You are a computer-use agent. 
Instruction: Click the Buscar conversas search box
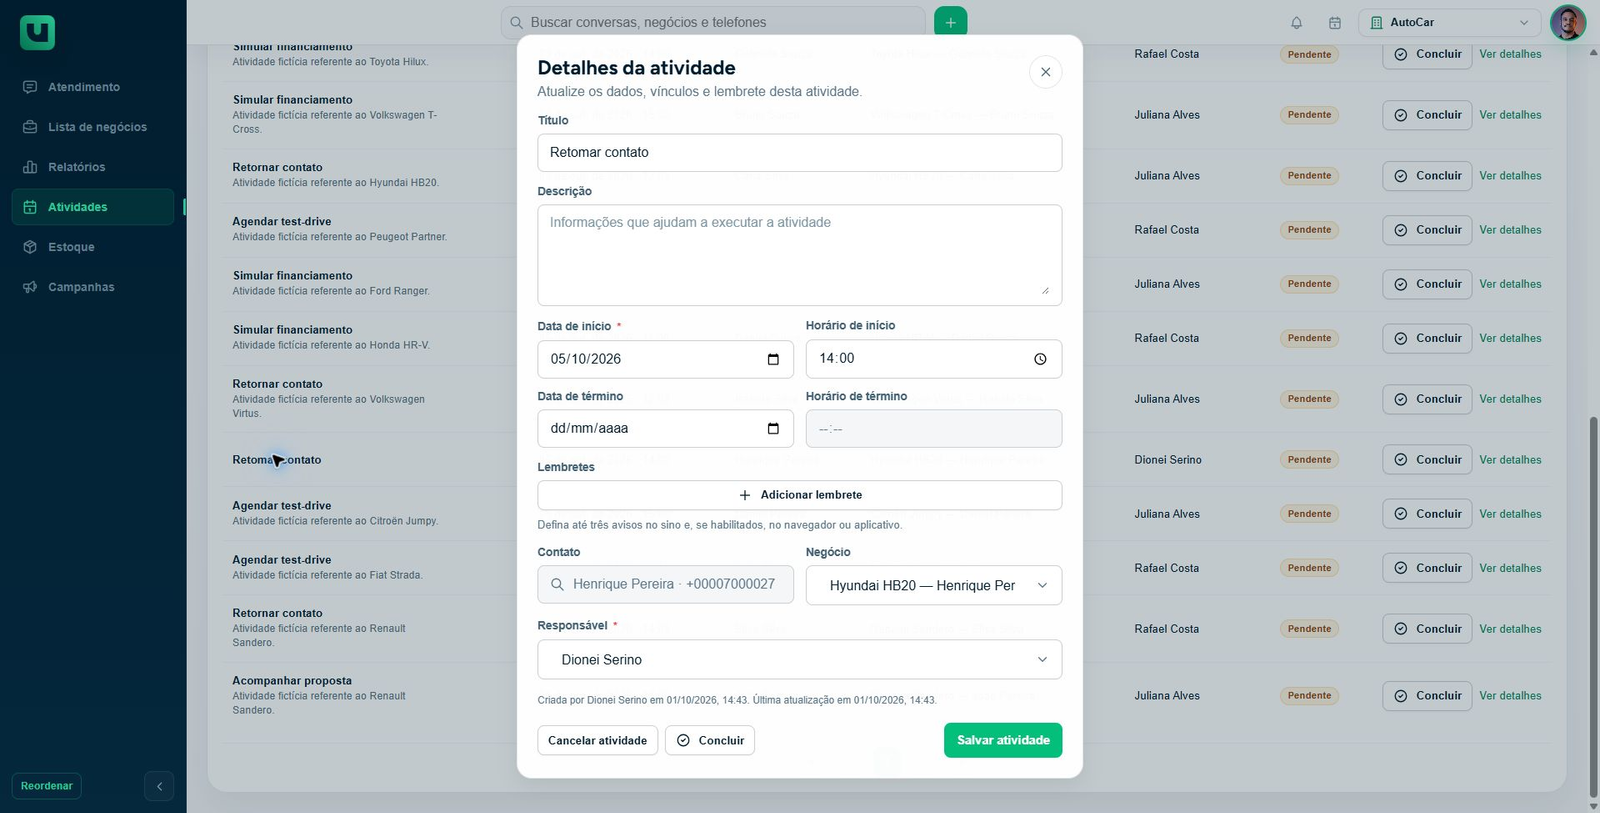point(713,22)
